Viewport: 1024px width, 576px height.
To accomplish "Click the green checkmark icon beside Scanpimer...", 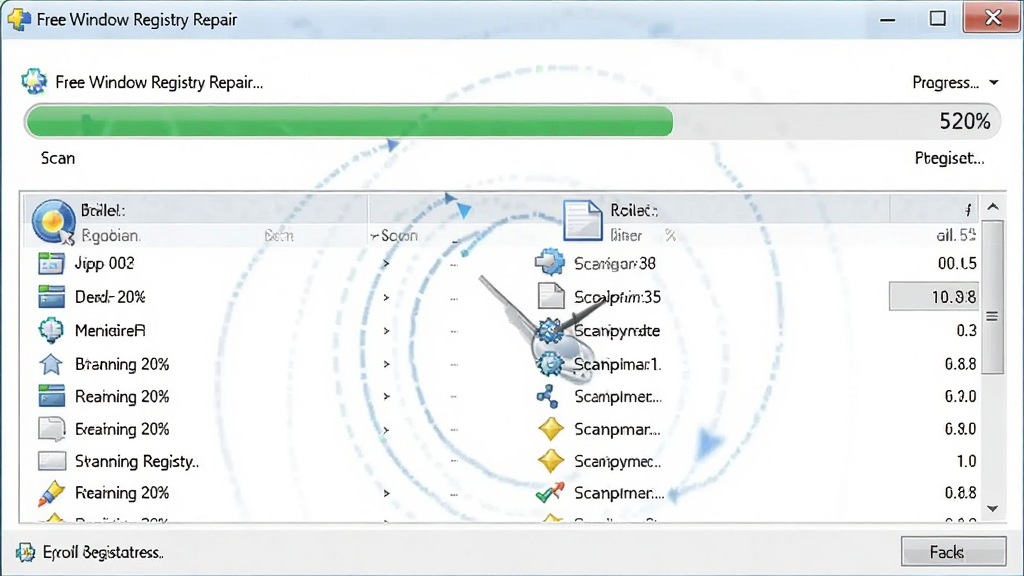I will (x=549, y=492).
